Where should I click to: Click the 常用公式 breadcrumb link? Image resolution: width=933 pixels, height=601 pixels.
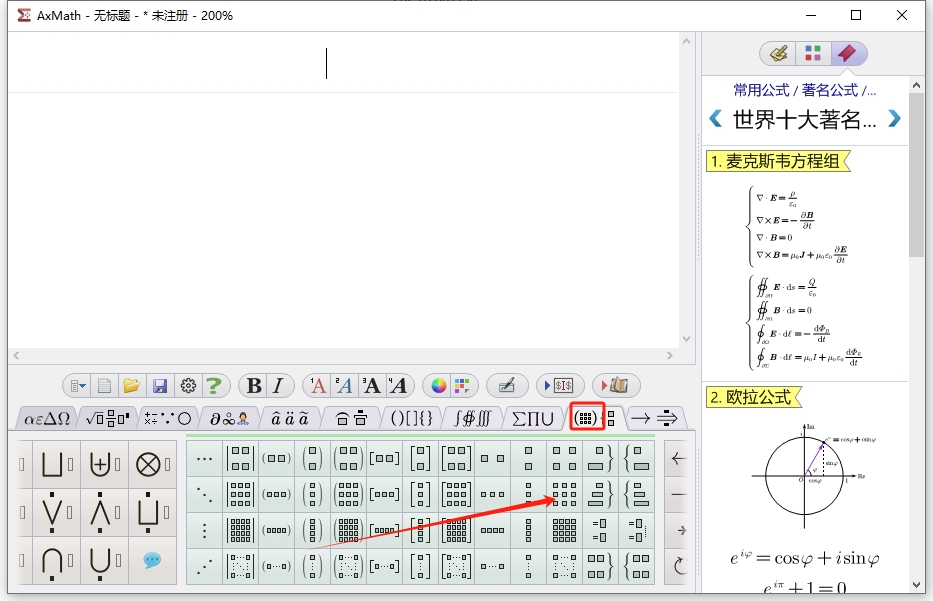[x=762, y=89]
